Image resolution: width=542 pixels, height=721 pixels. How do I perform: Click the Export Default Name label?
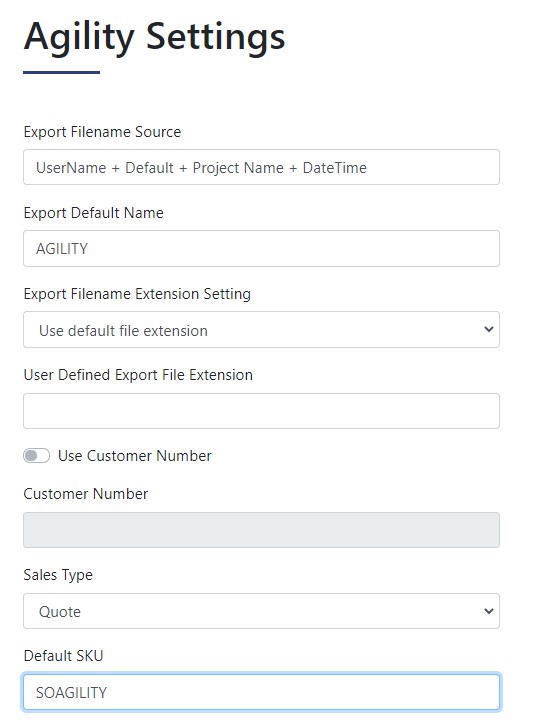(93, 213)
